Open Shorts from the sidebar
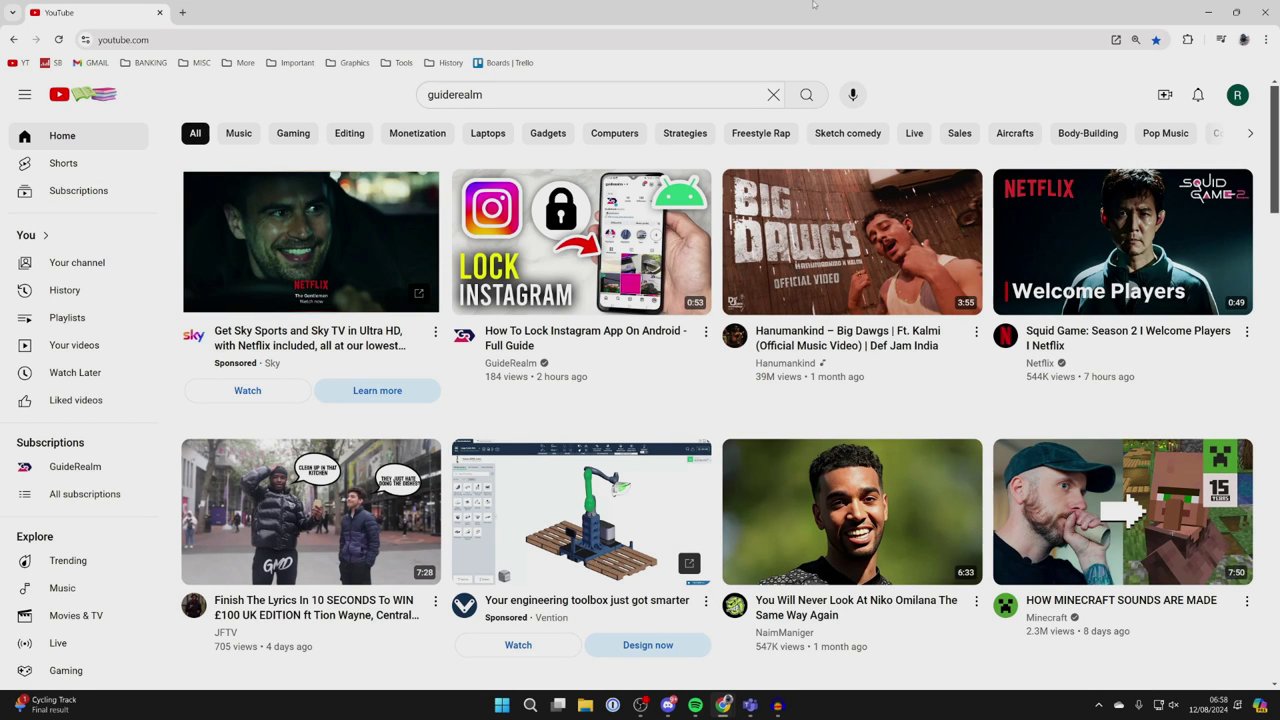The height and width of the screenshot is (720, 1280). point(63,163)
